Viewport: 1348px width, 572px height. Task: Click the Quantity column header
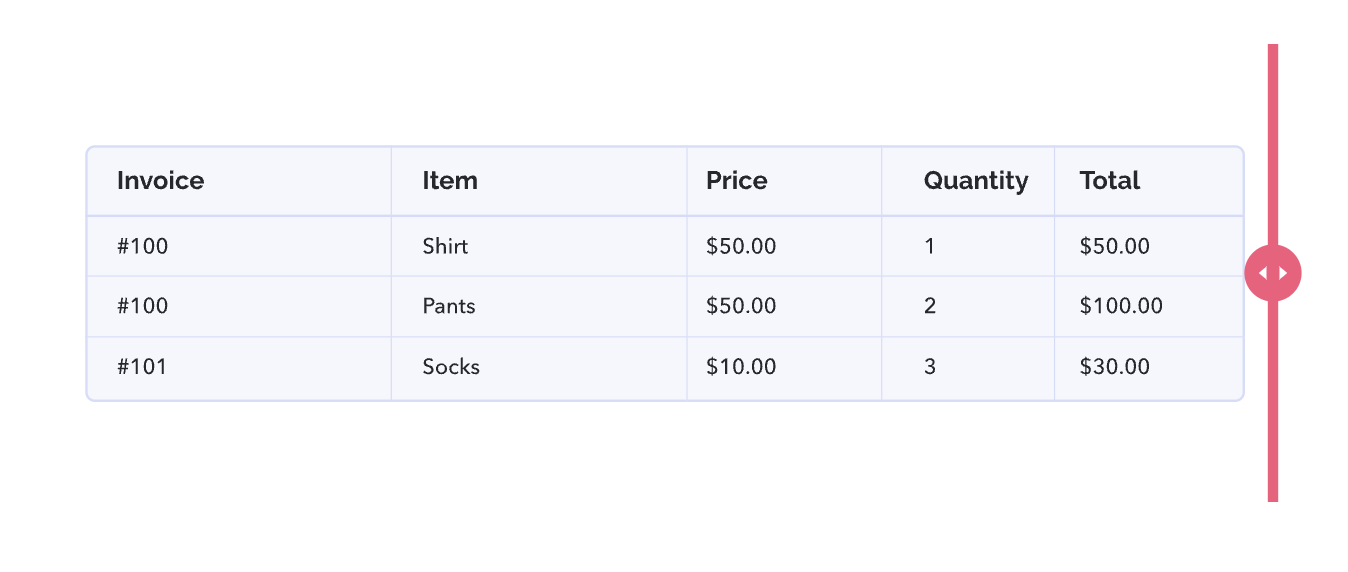968,181
